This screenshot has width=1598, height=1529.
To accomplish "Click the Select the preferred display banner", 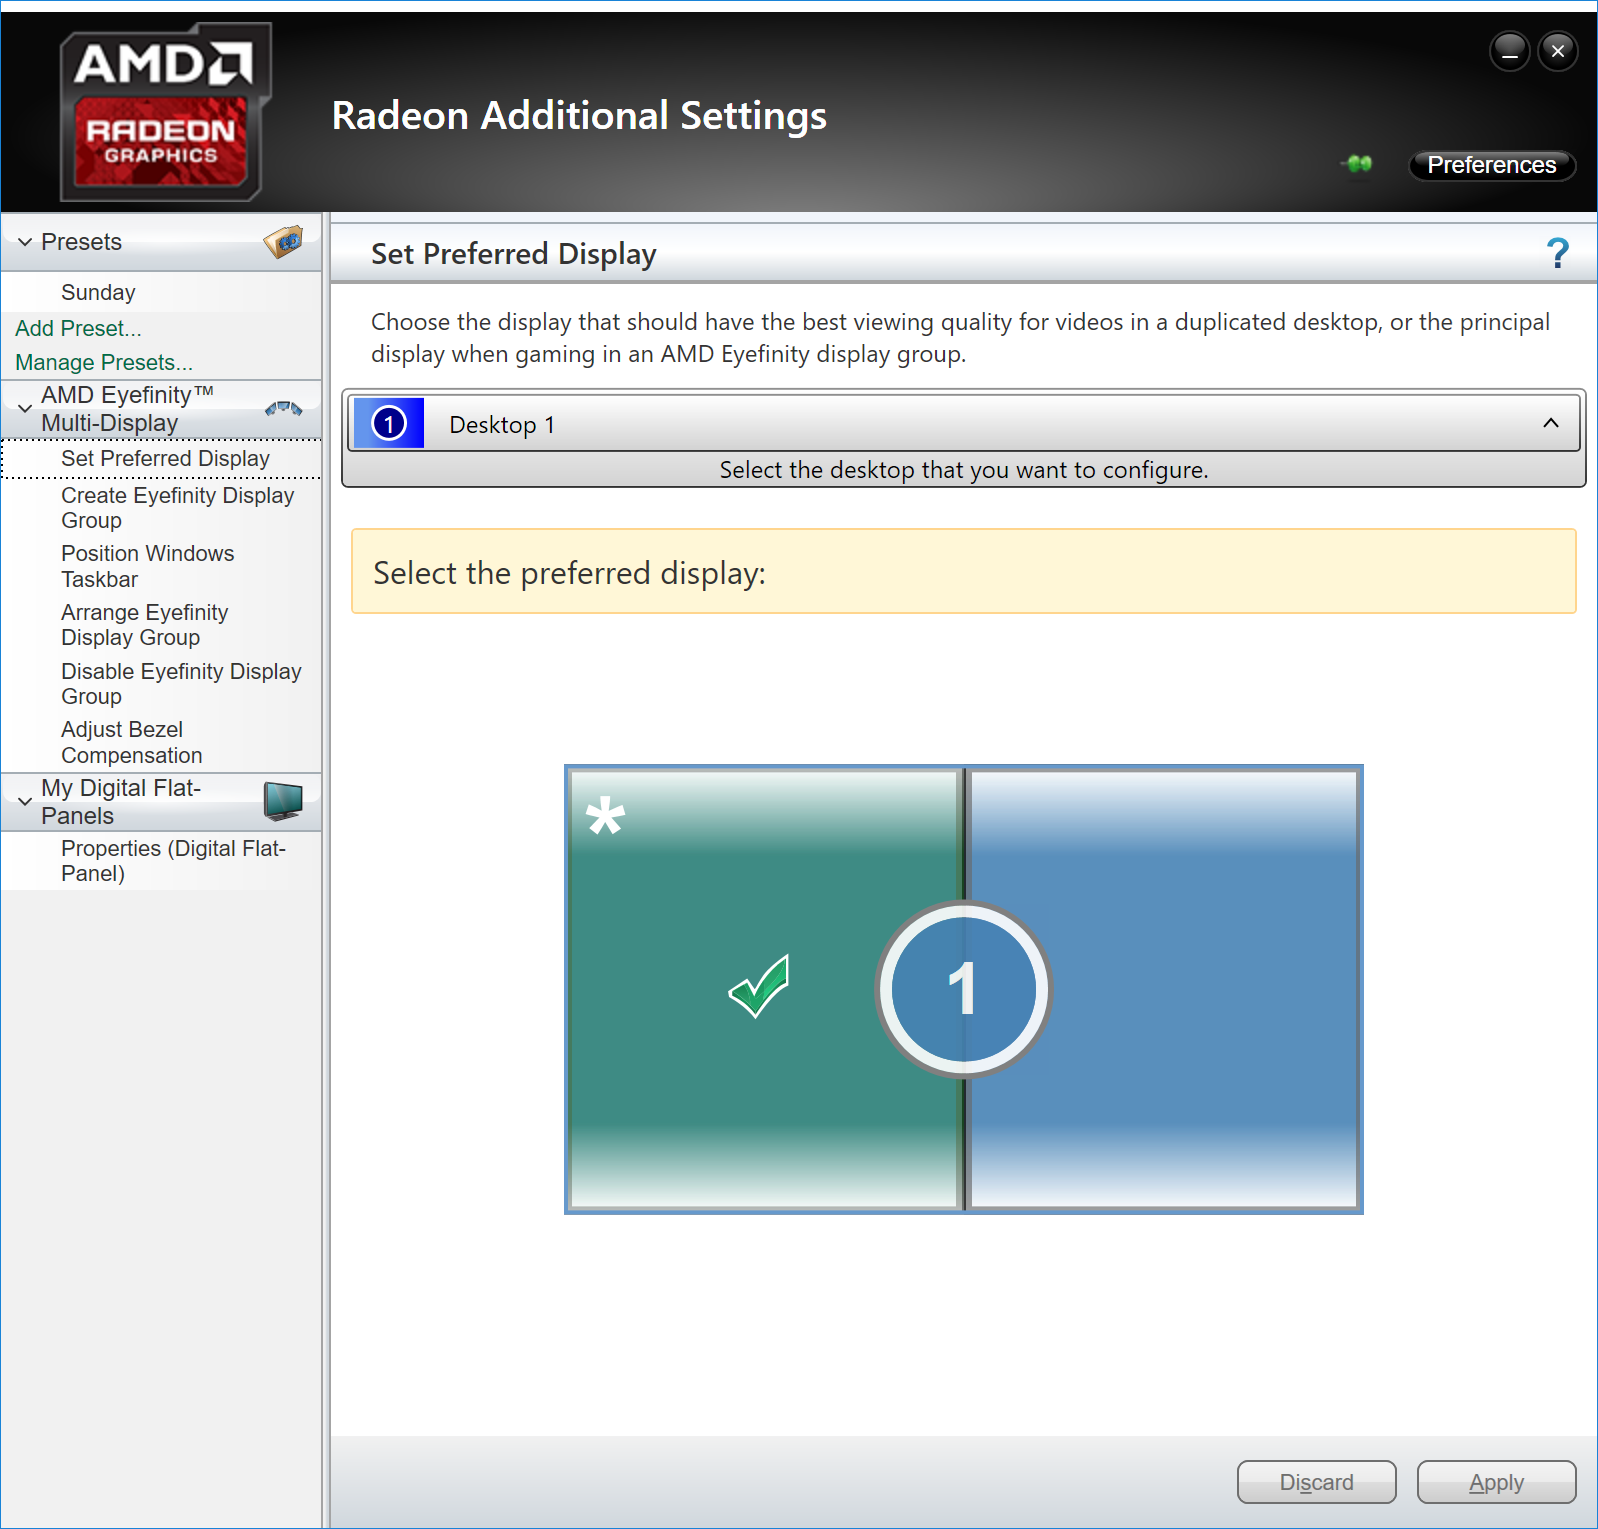I will tap(963, 571).
